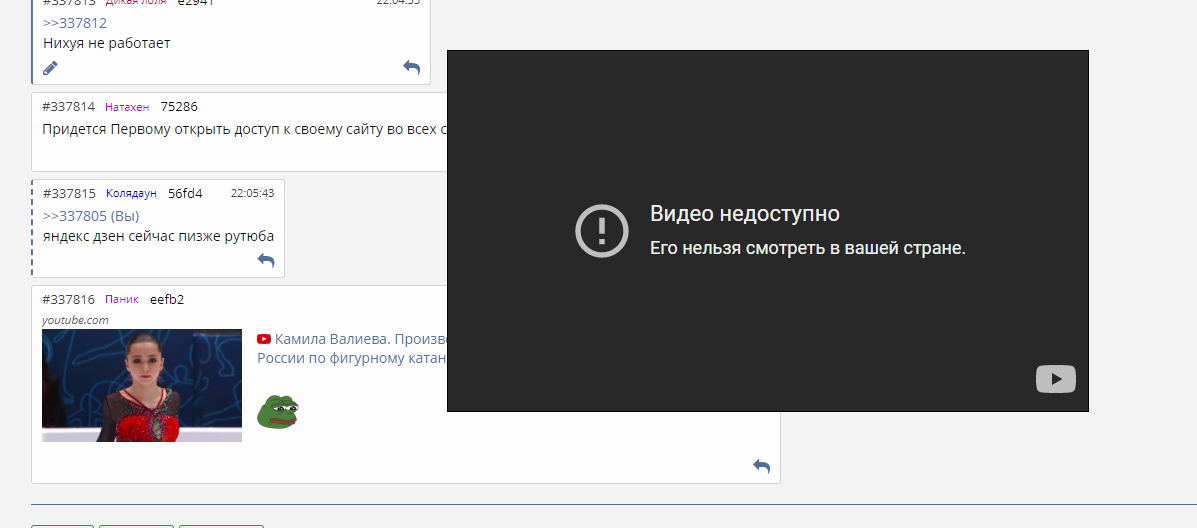The height and width of the screenshot is (528, 1197).
Task: Click the sad Pepe frog sticker
Action: pos(278,410)
